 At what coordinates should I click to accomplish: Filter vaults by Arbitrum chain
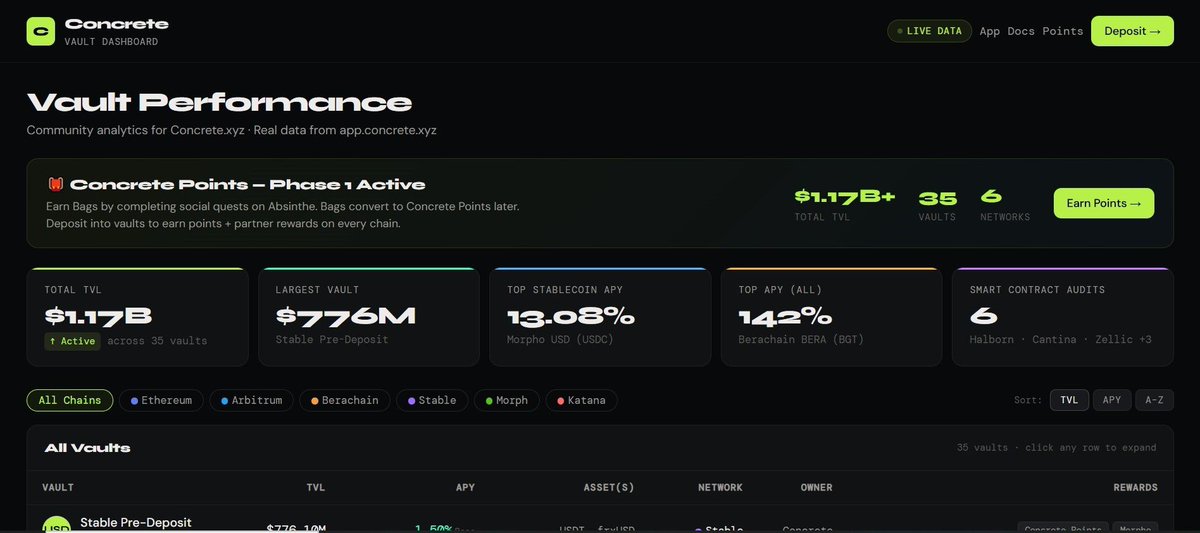tap(250, 400)
